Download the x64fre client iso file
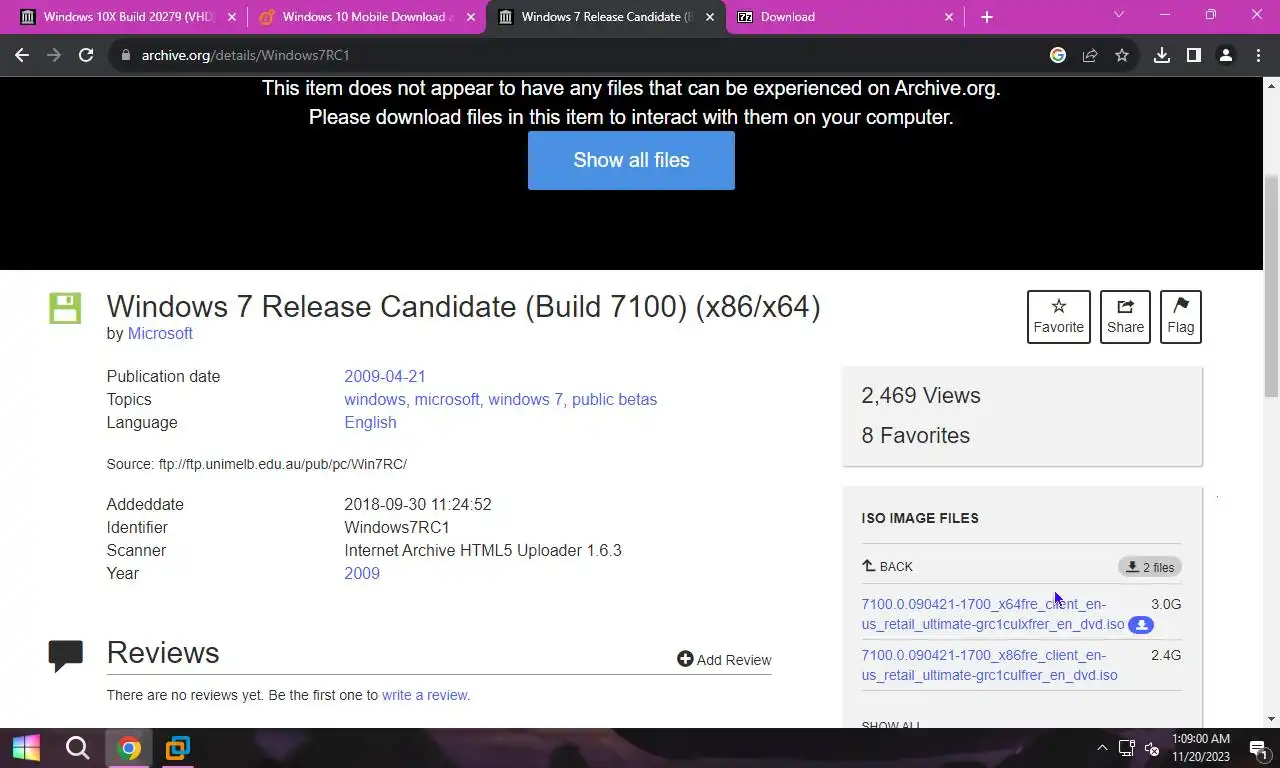 993,614
